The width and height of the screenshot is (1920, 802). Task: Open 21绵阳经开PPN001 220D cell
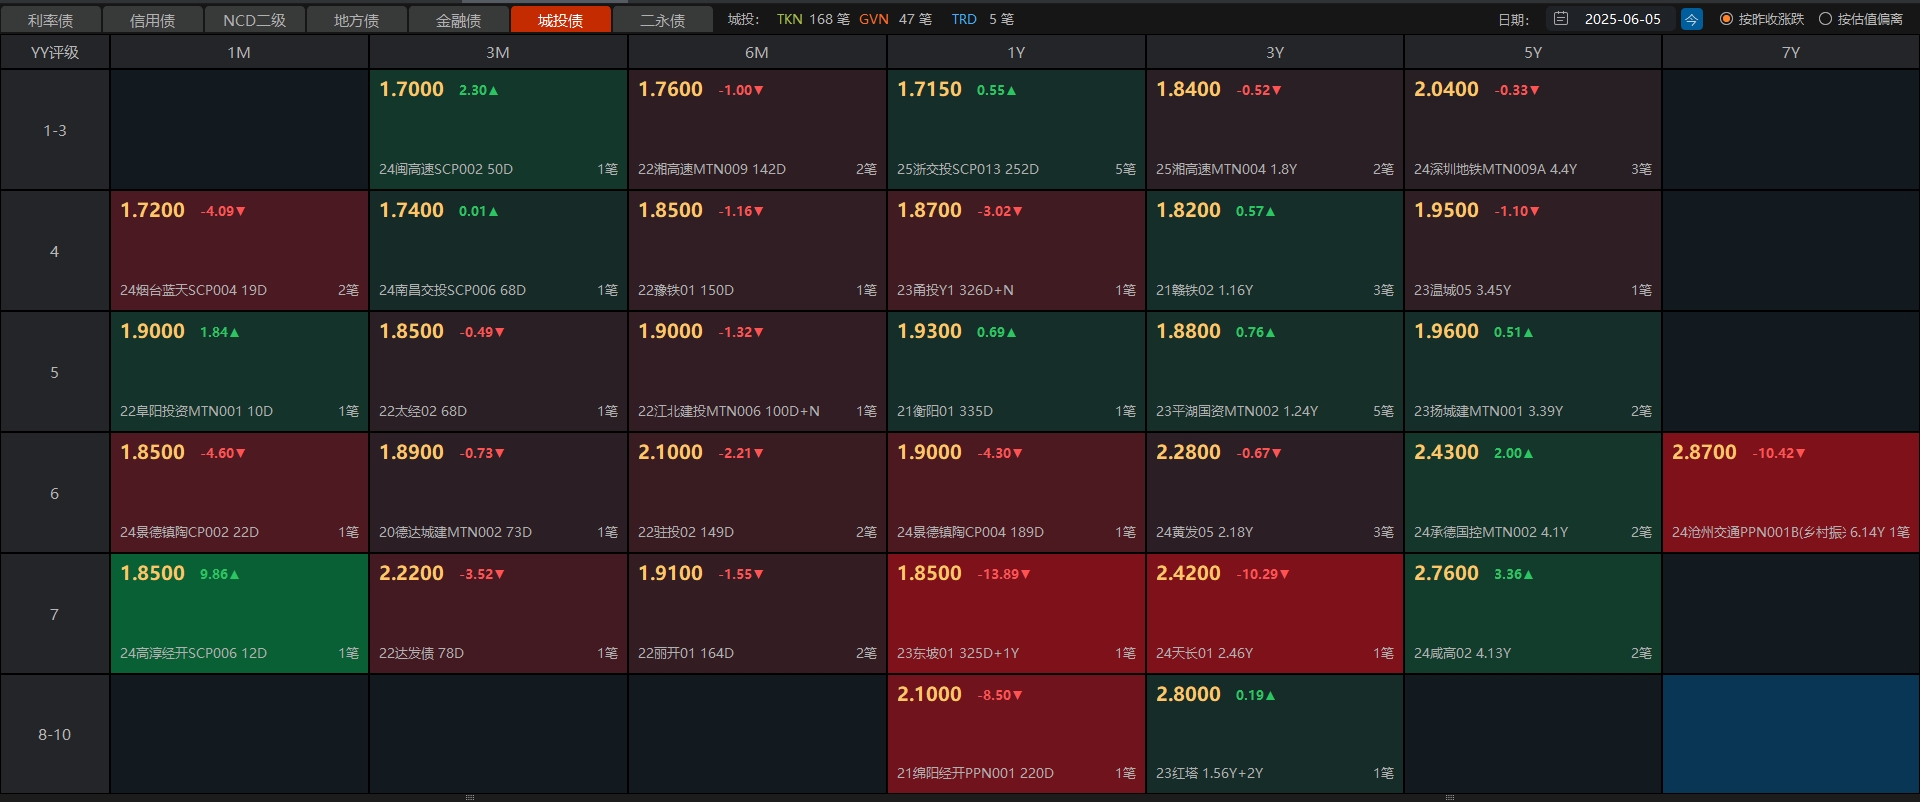click(x=1016, y=734)
